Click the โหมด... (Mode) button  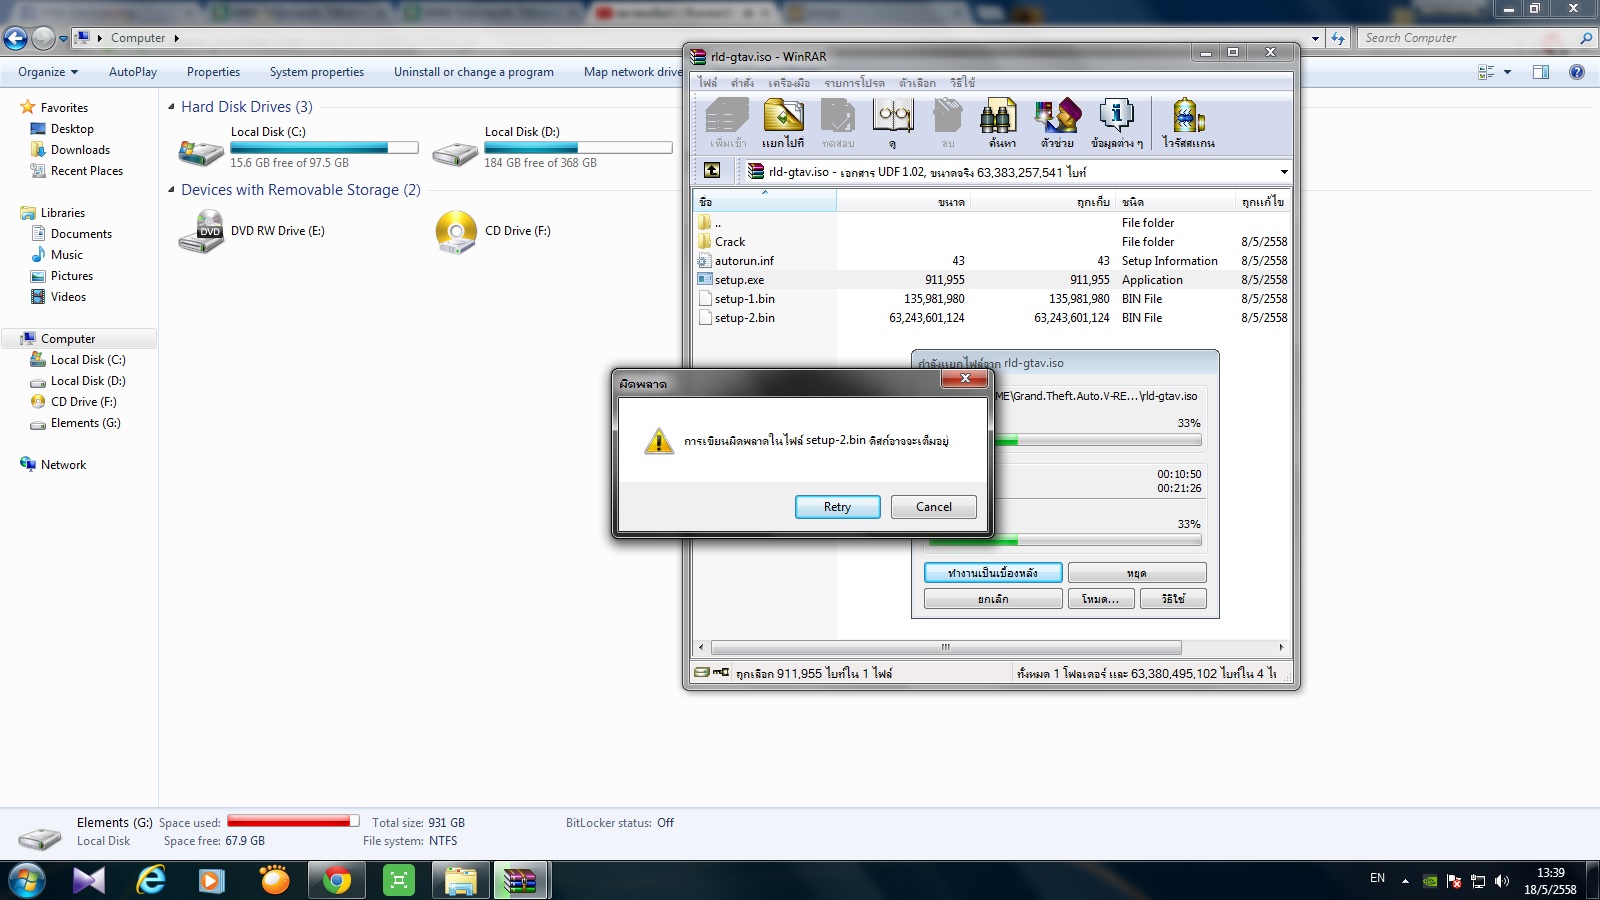pyautogui.click(x=1100, y=599)
